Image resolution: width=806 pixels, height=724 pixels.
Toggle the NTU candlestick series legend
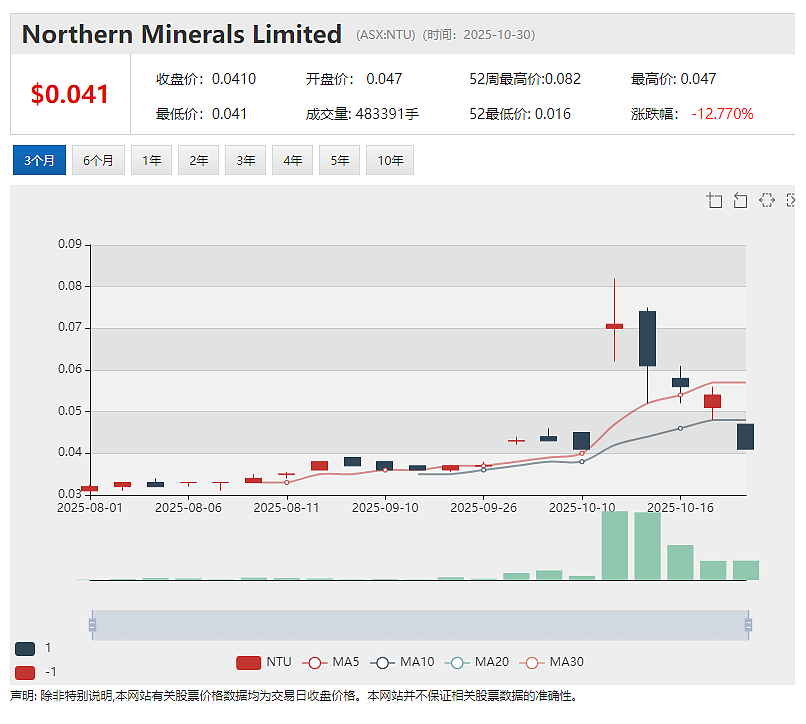[x=264, y=662]
